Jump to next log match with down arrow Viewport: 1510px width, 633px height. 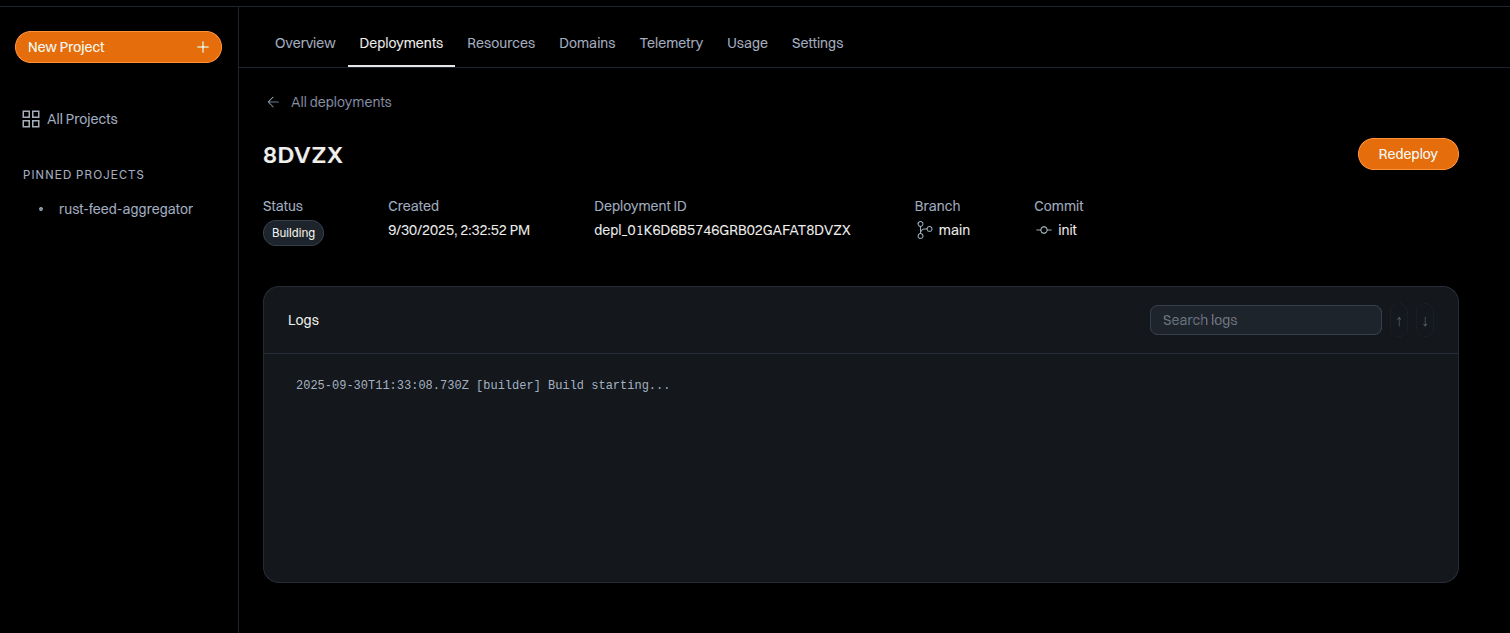pos(1425,321)
